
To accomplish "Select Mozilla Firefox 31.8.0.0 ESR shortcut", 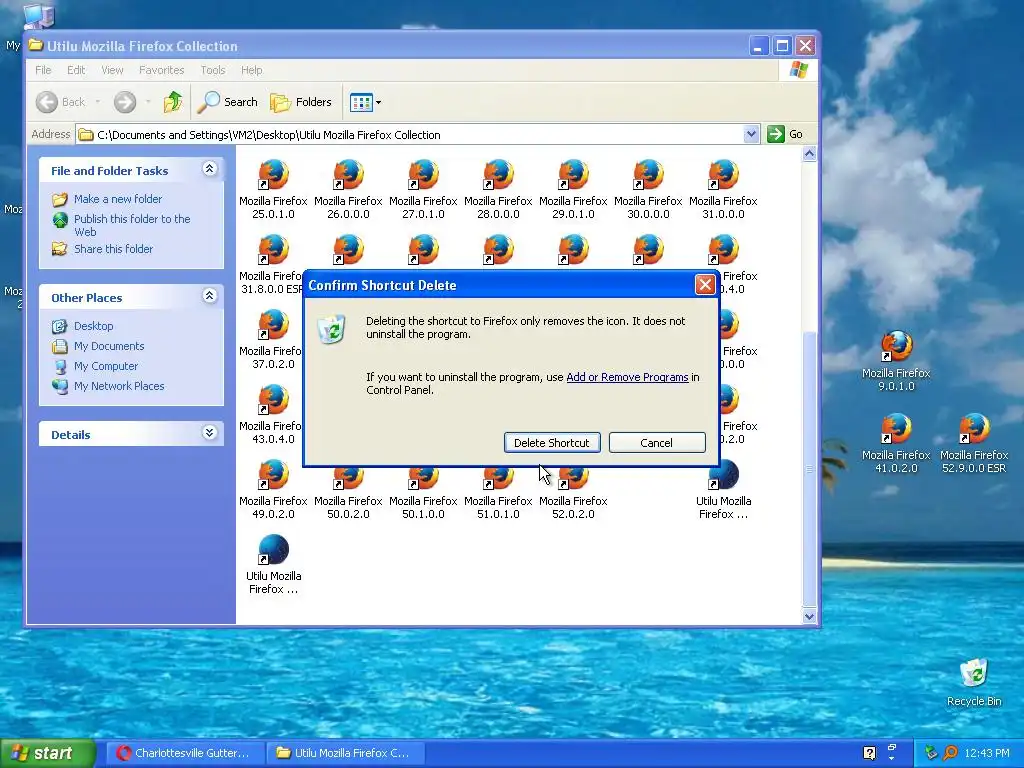I will (x=272, y=263).
